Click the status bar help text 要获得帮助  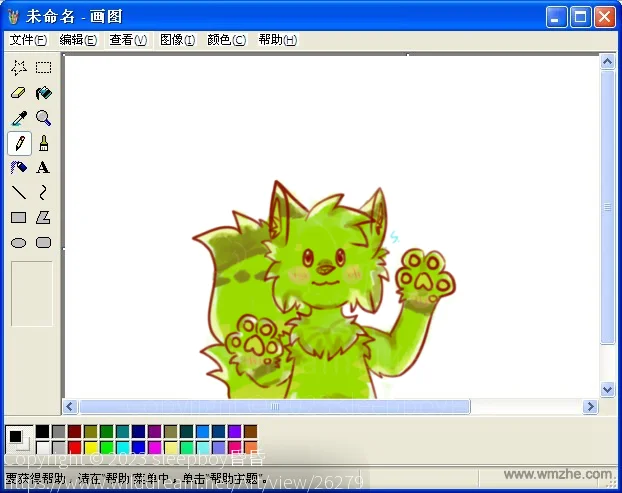pyautogui.click(x=137, y=478)
